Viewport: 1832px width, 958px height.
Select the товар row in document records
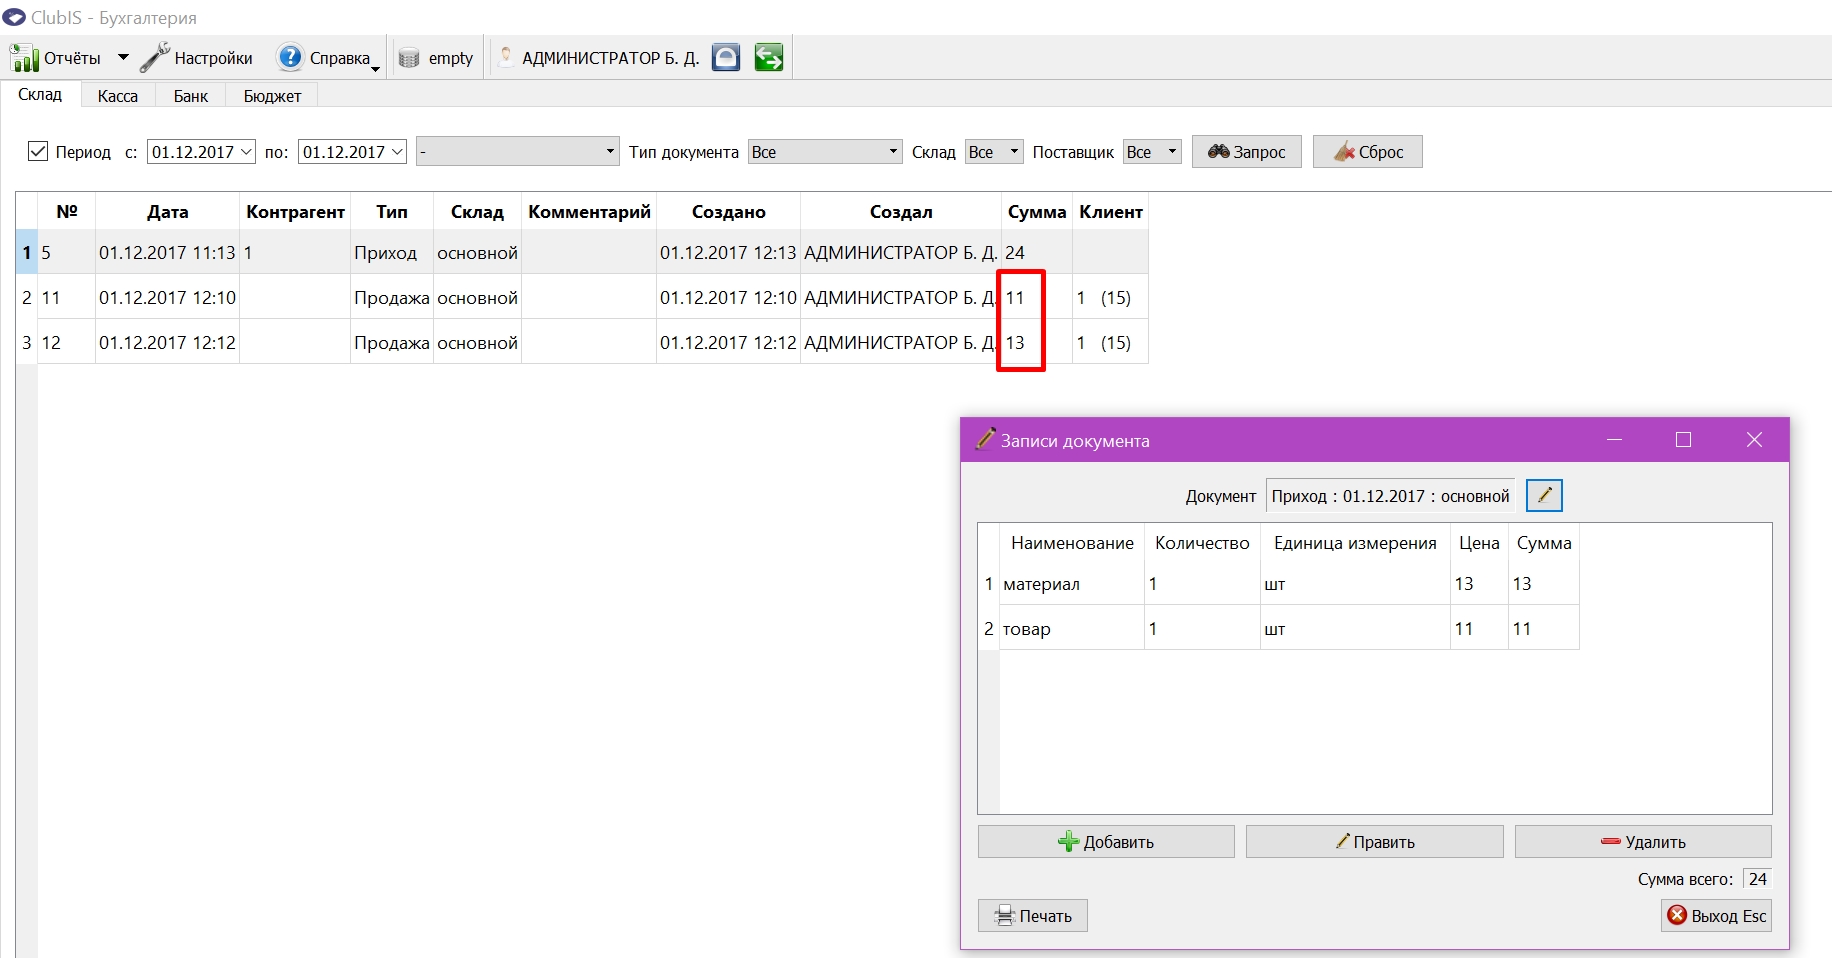pos(1279,628)
